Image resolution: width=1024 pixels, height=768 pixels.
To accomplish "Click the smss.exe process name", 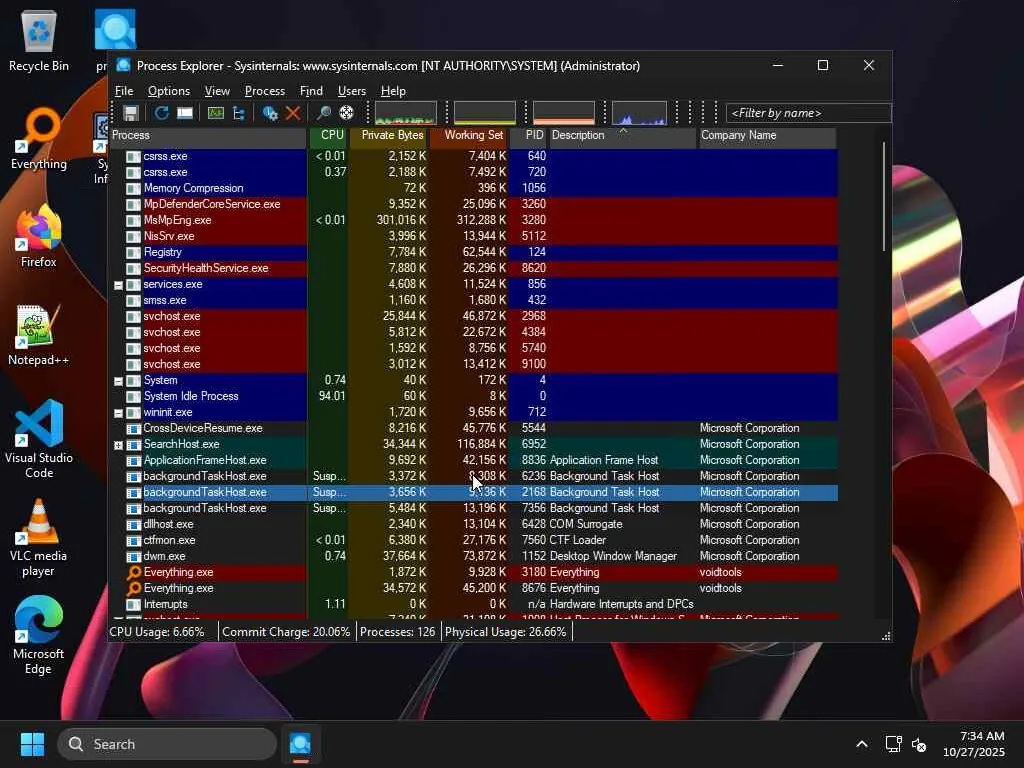I will 165,300.
